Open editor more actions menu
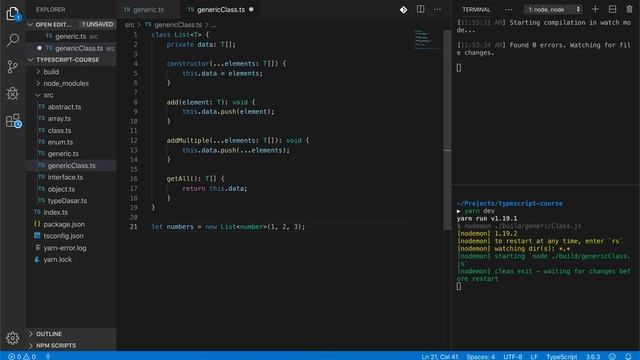The image size is (640, 360). click(437, 9)
